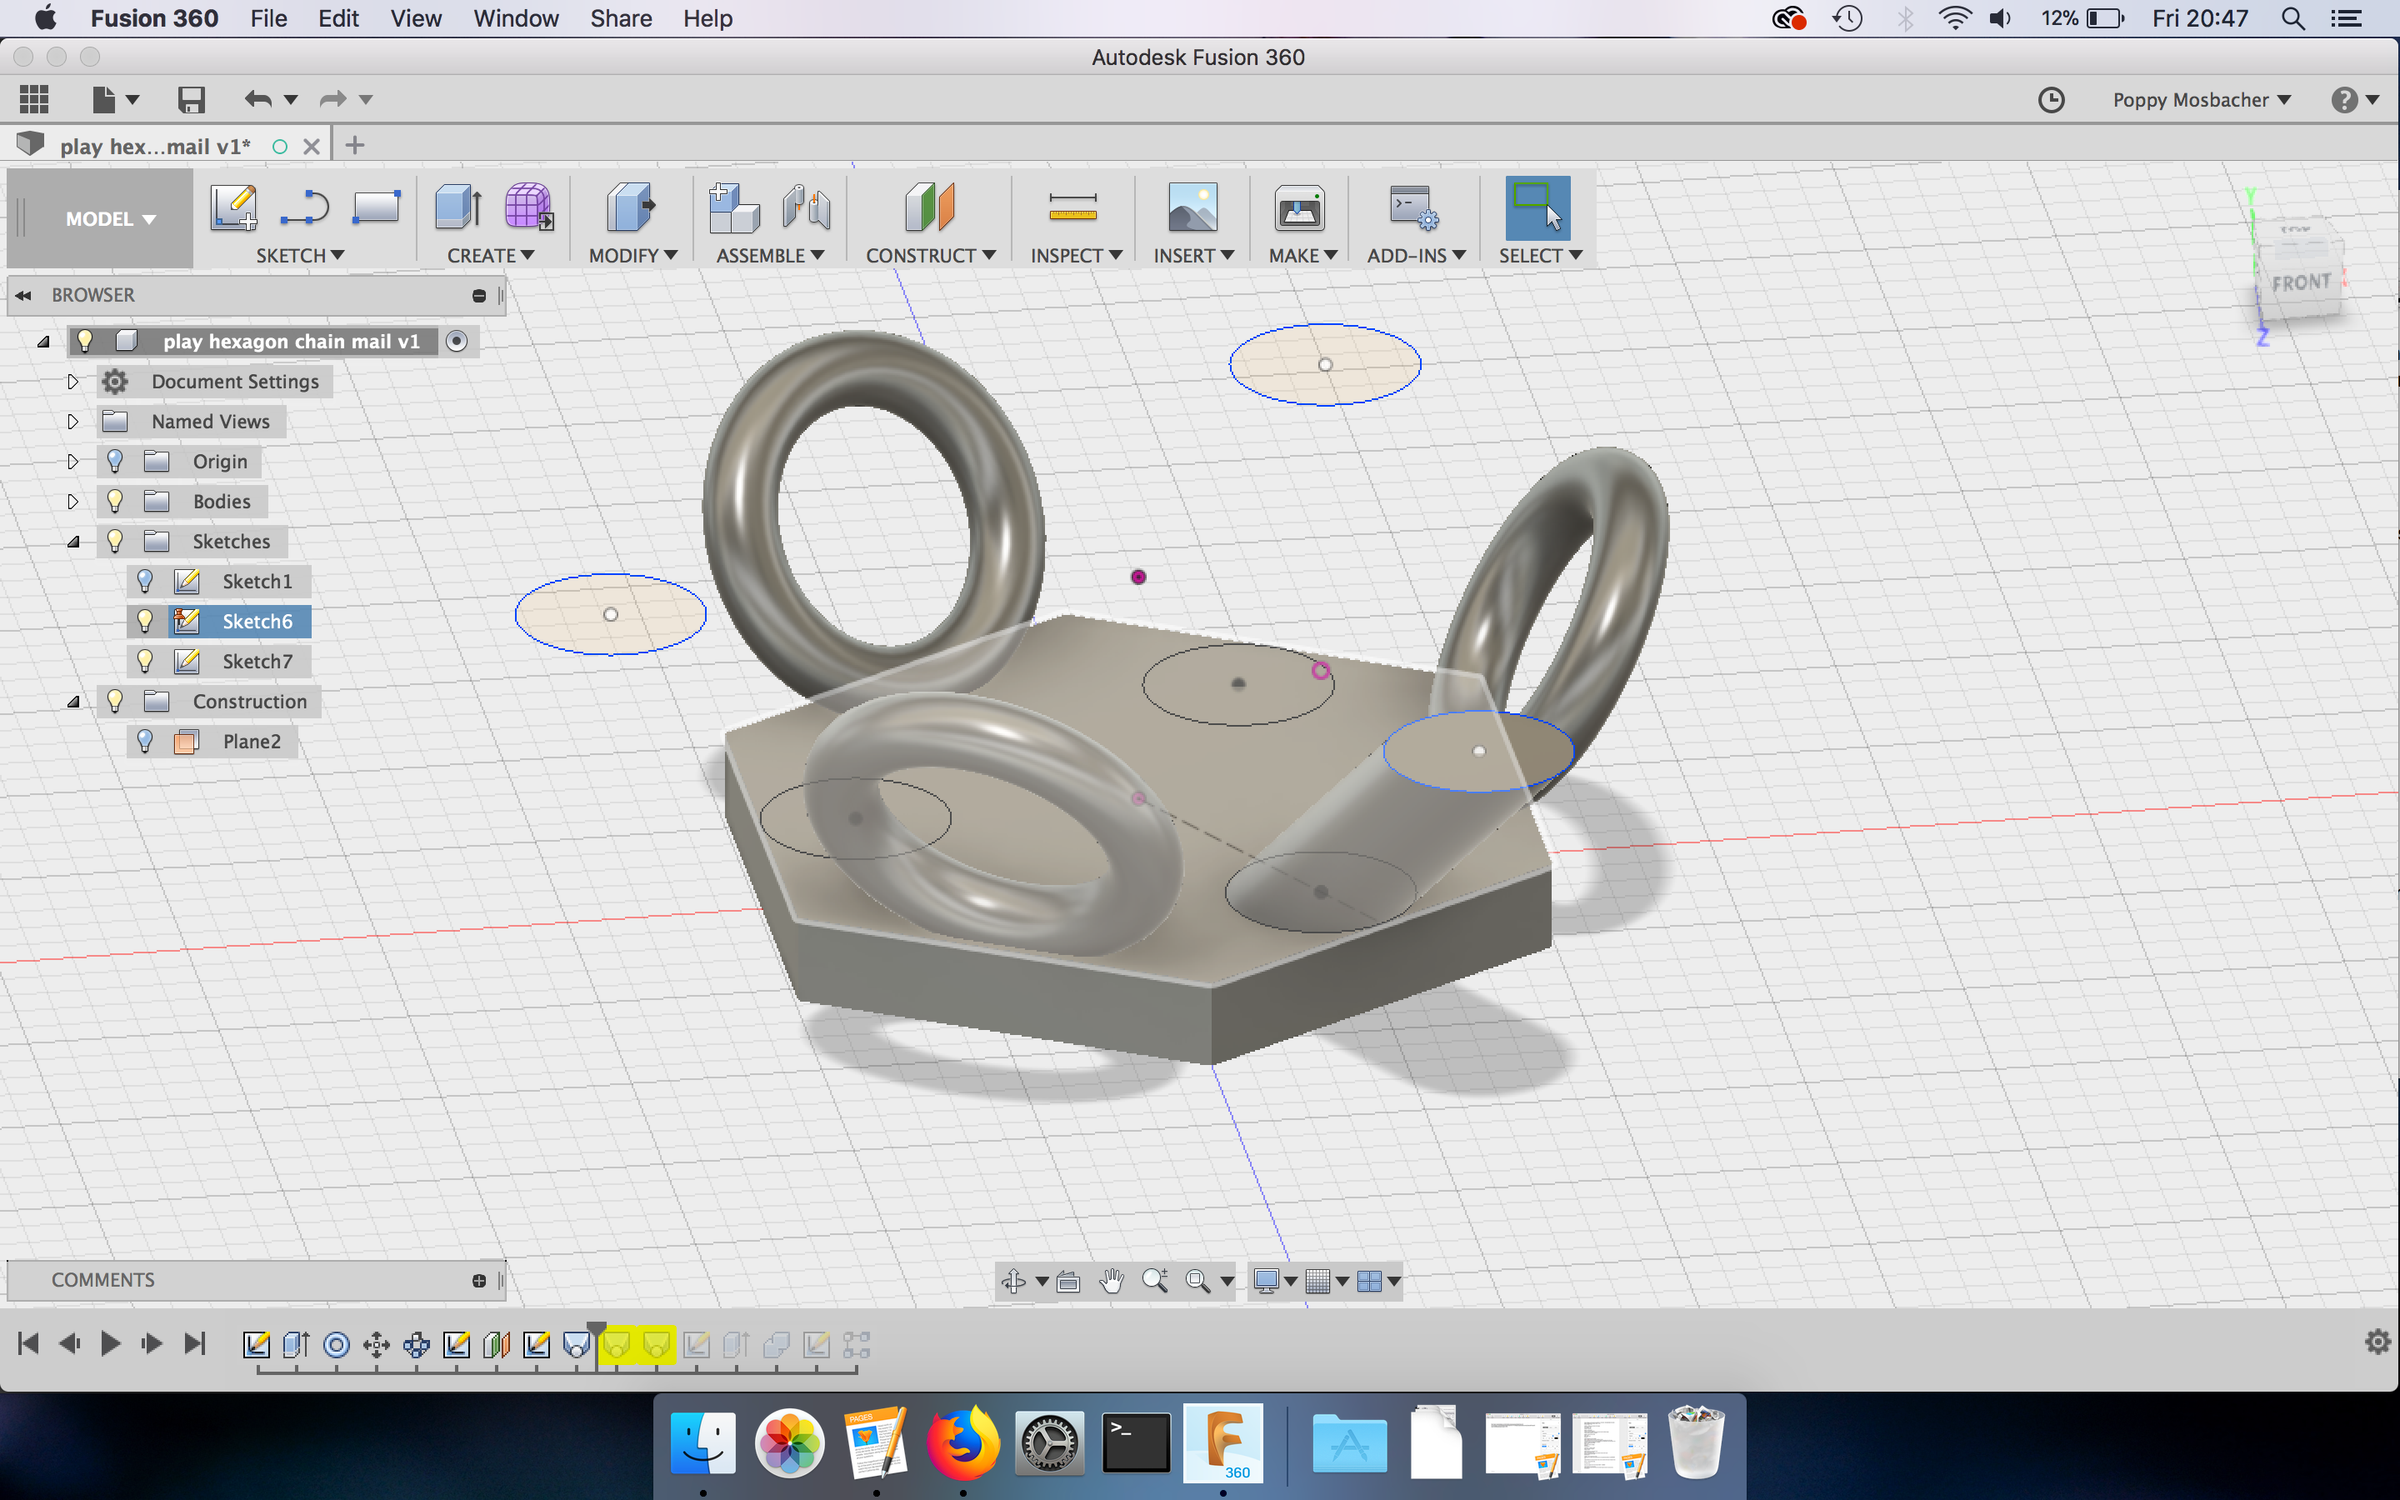Open the Window menu
Screen dimensions: 2400x1500
click(x=516, y=18)
